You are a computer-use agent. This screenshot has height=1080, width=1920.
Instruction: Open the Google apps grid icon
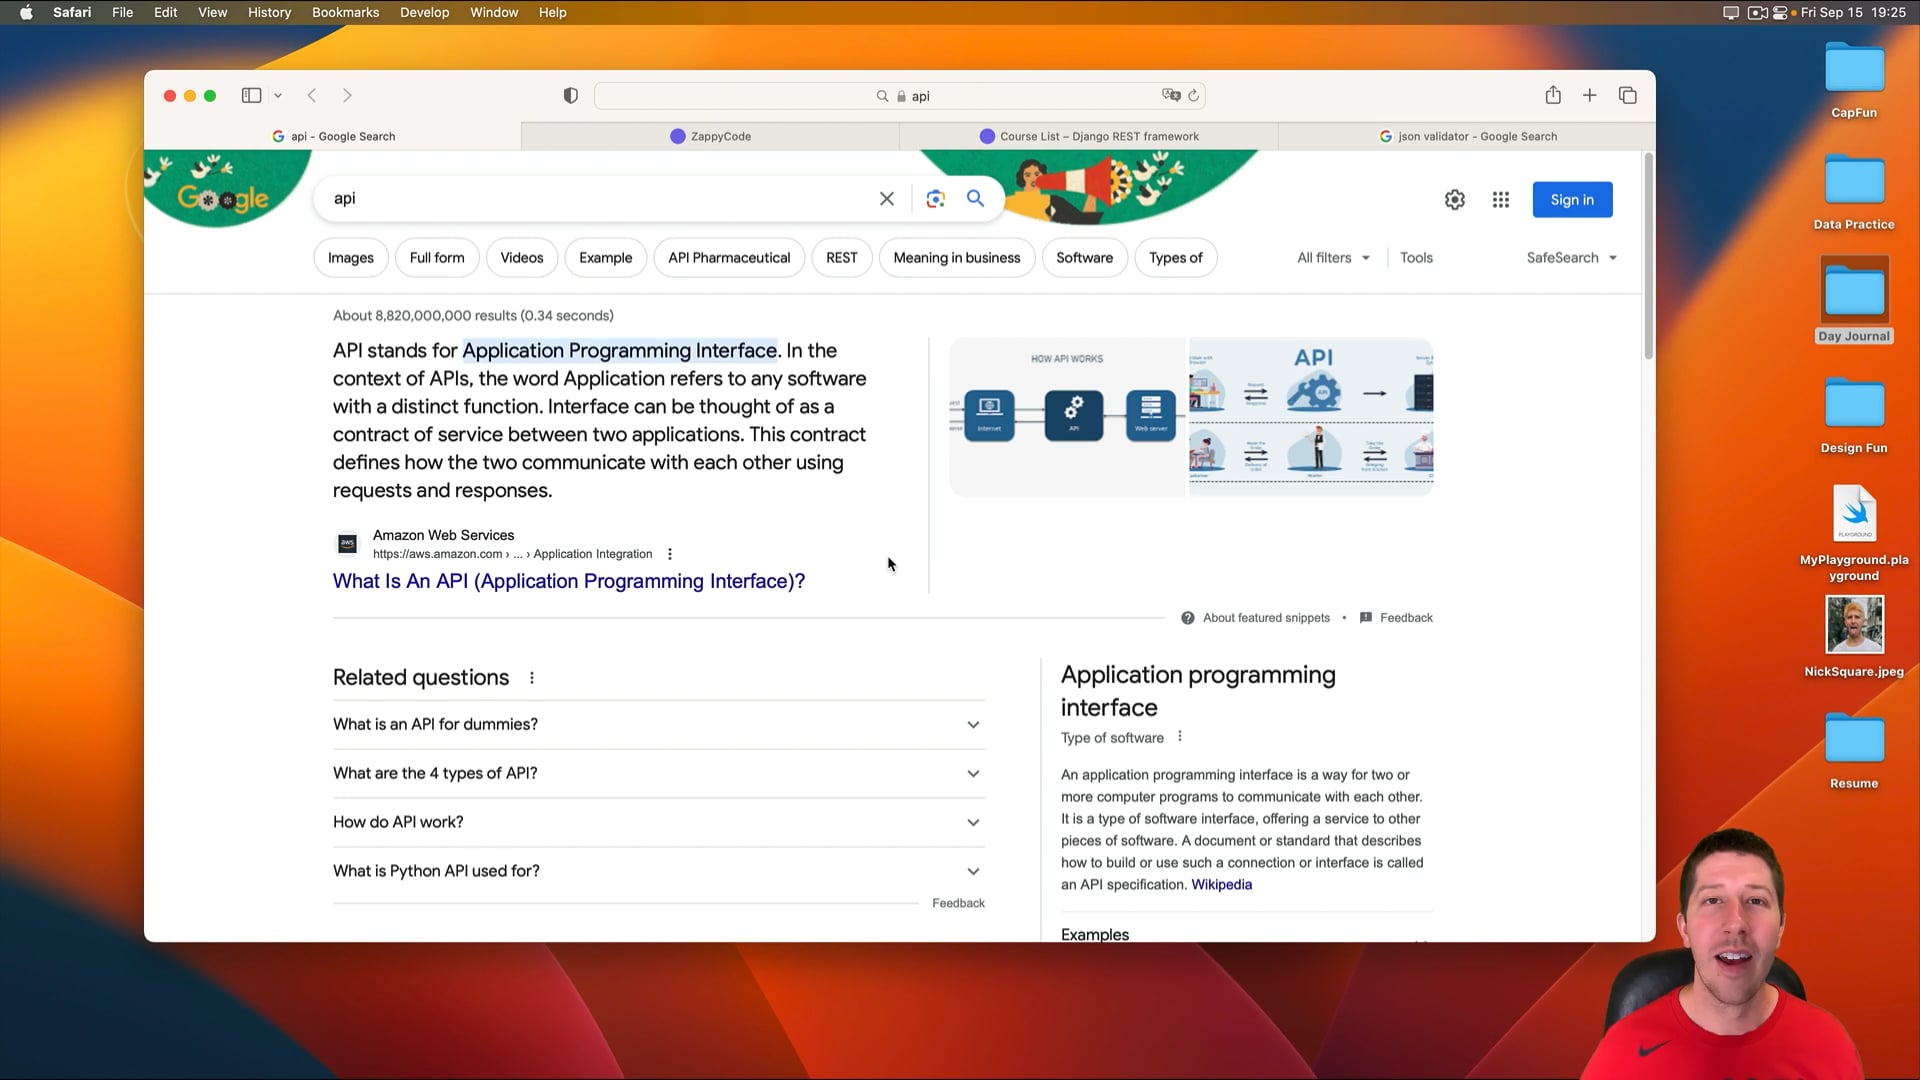[x=1500, y=200]
